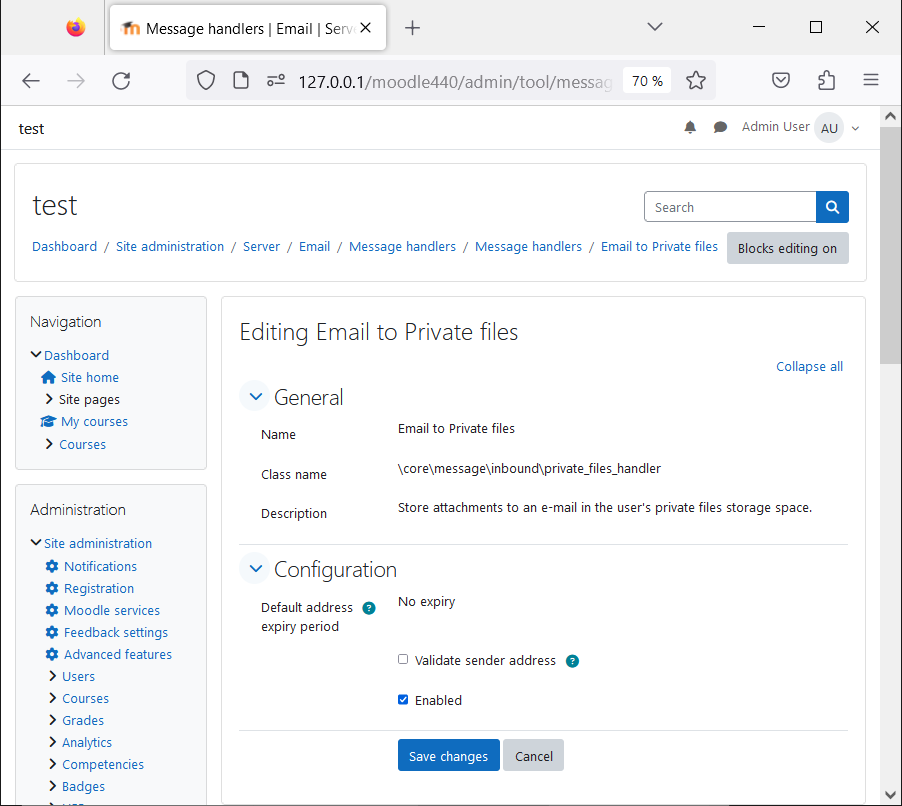
Task: Open the messaging speech bubble icon
Action: 720,127
